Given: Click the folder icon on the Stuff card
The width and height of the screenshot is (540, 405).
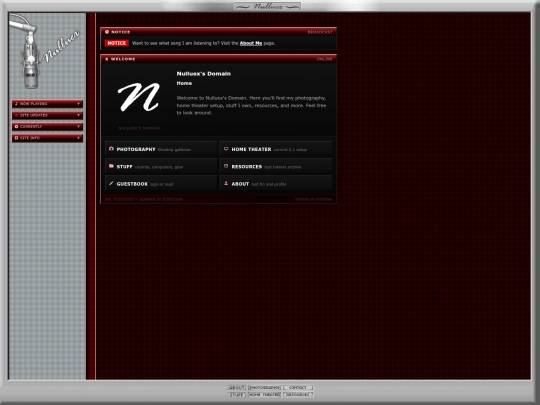Looking at the screenshot, I should [x=111, y=166].
